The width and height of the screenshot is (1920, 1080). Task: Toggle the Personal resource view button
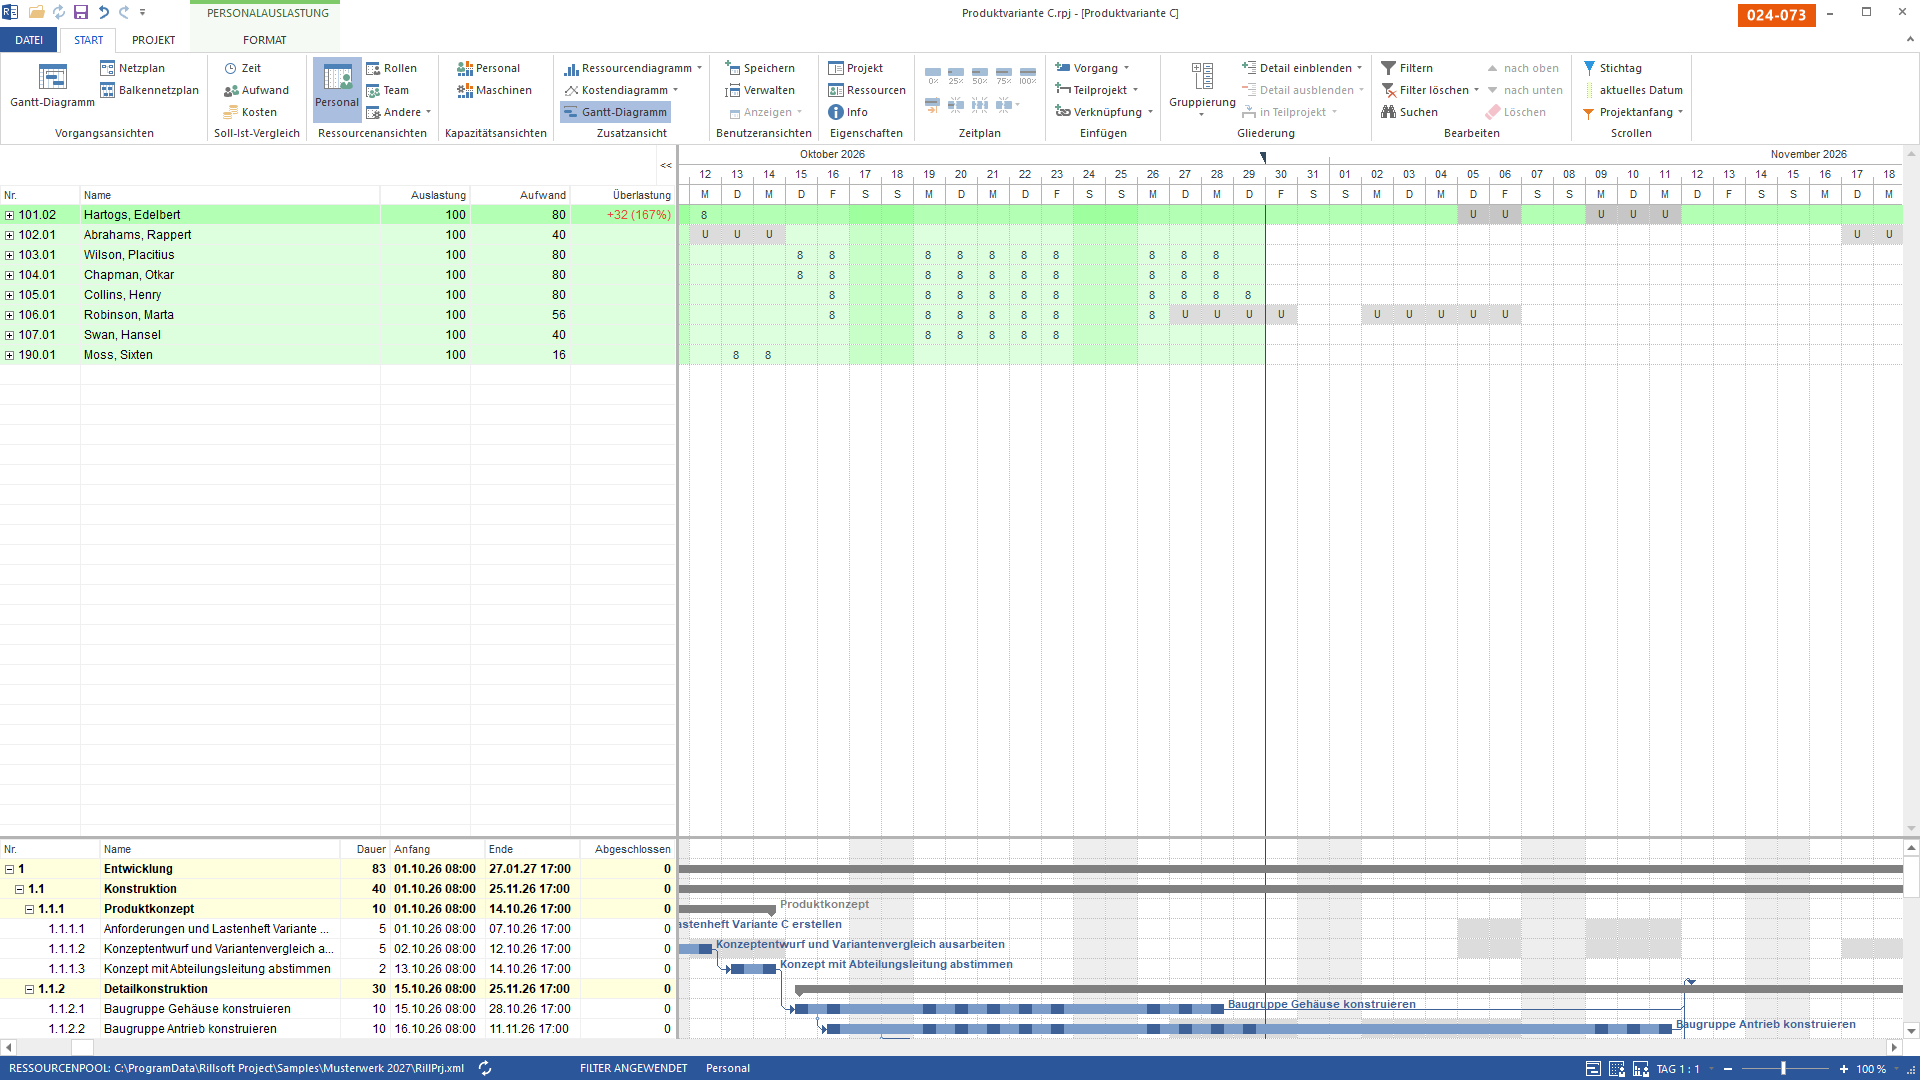337,90
